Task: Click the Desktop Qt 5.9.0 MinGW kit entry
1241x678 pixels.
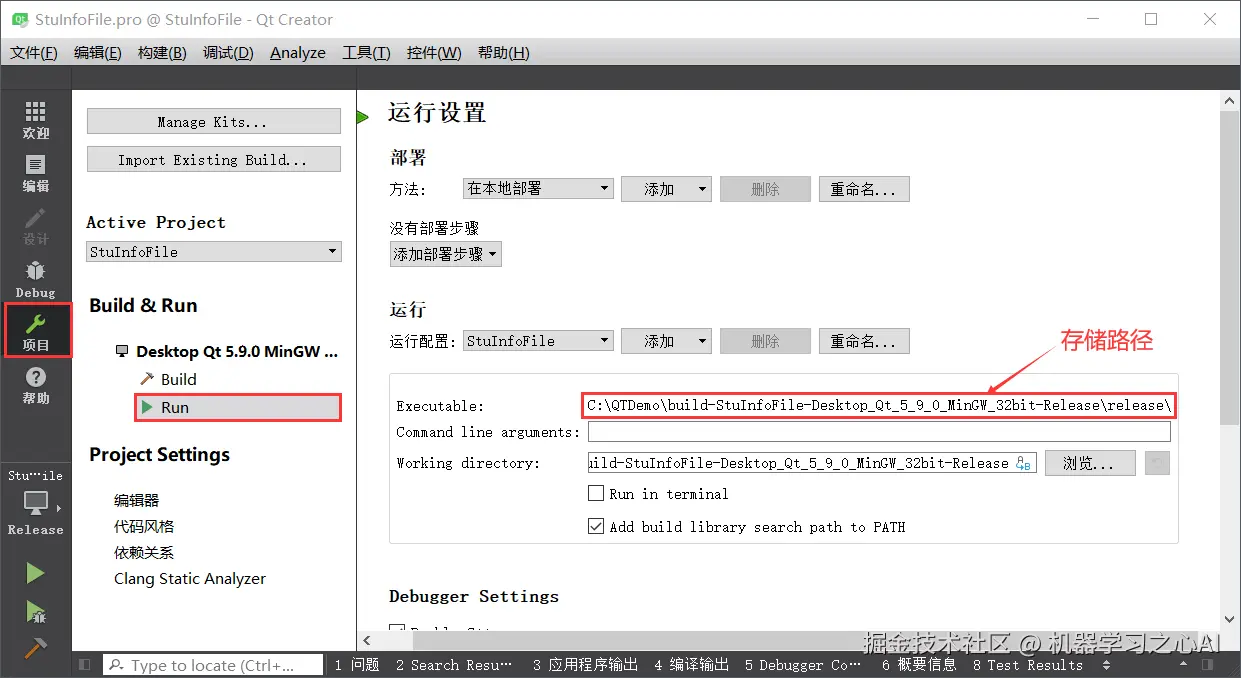Action: (x=227, y=351)
